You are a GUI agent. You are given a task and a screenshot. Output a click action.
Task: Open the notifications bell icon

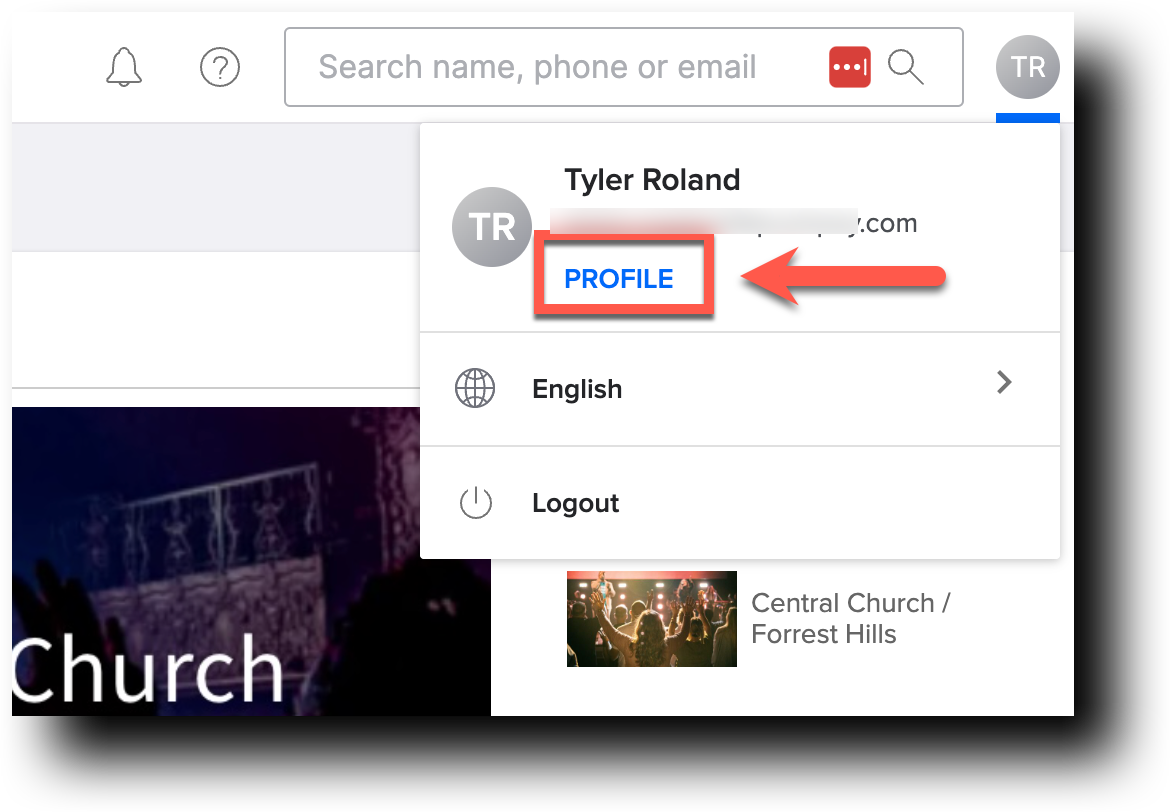click(x=123, y=66)
